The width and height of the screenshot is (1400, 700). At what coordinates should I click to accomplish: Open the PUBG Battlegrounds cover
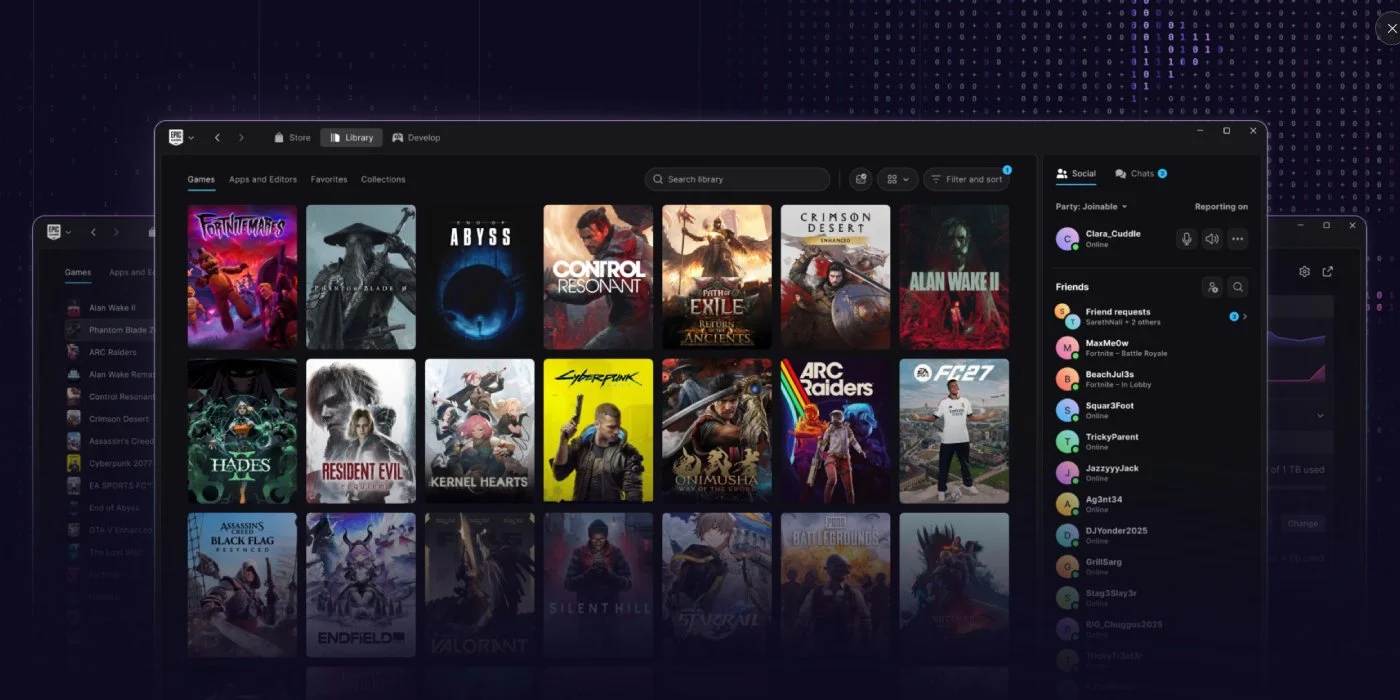coord(836,585)
